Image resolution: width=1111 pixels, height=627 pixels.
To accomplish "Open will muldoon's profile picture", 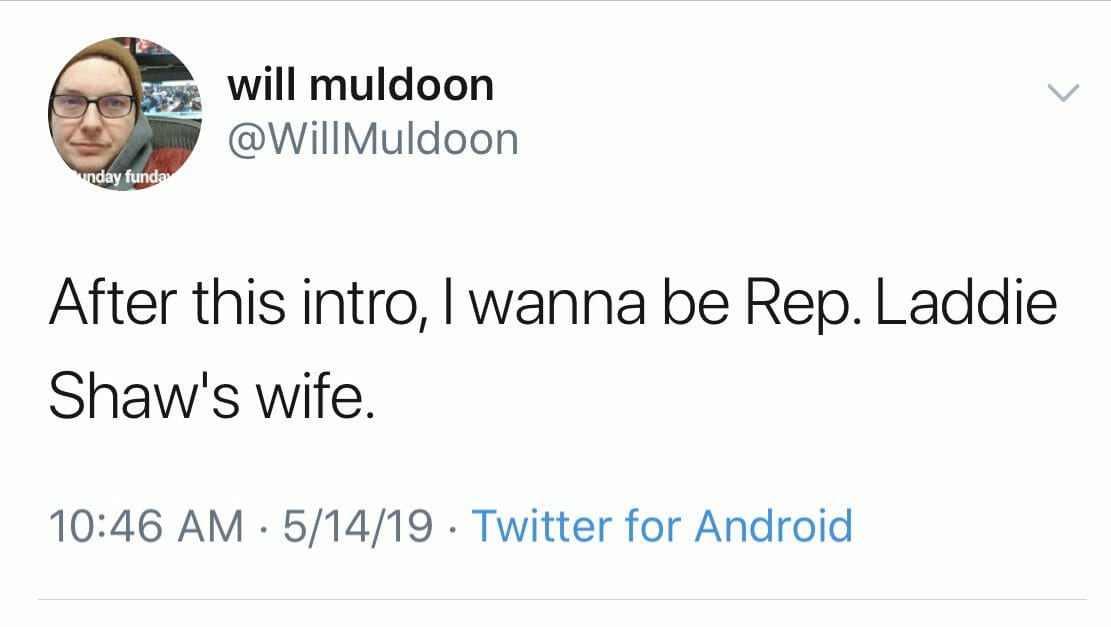I will pyautogui.click(x=125, y=113).
